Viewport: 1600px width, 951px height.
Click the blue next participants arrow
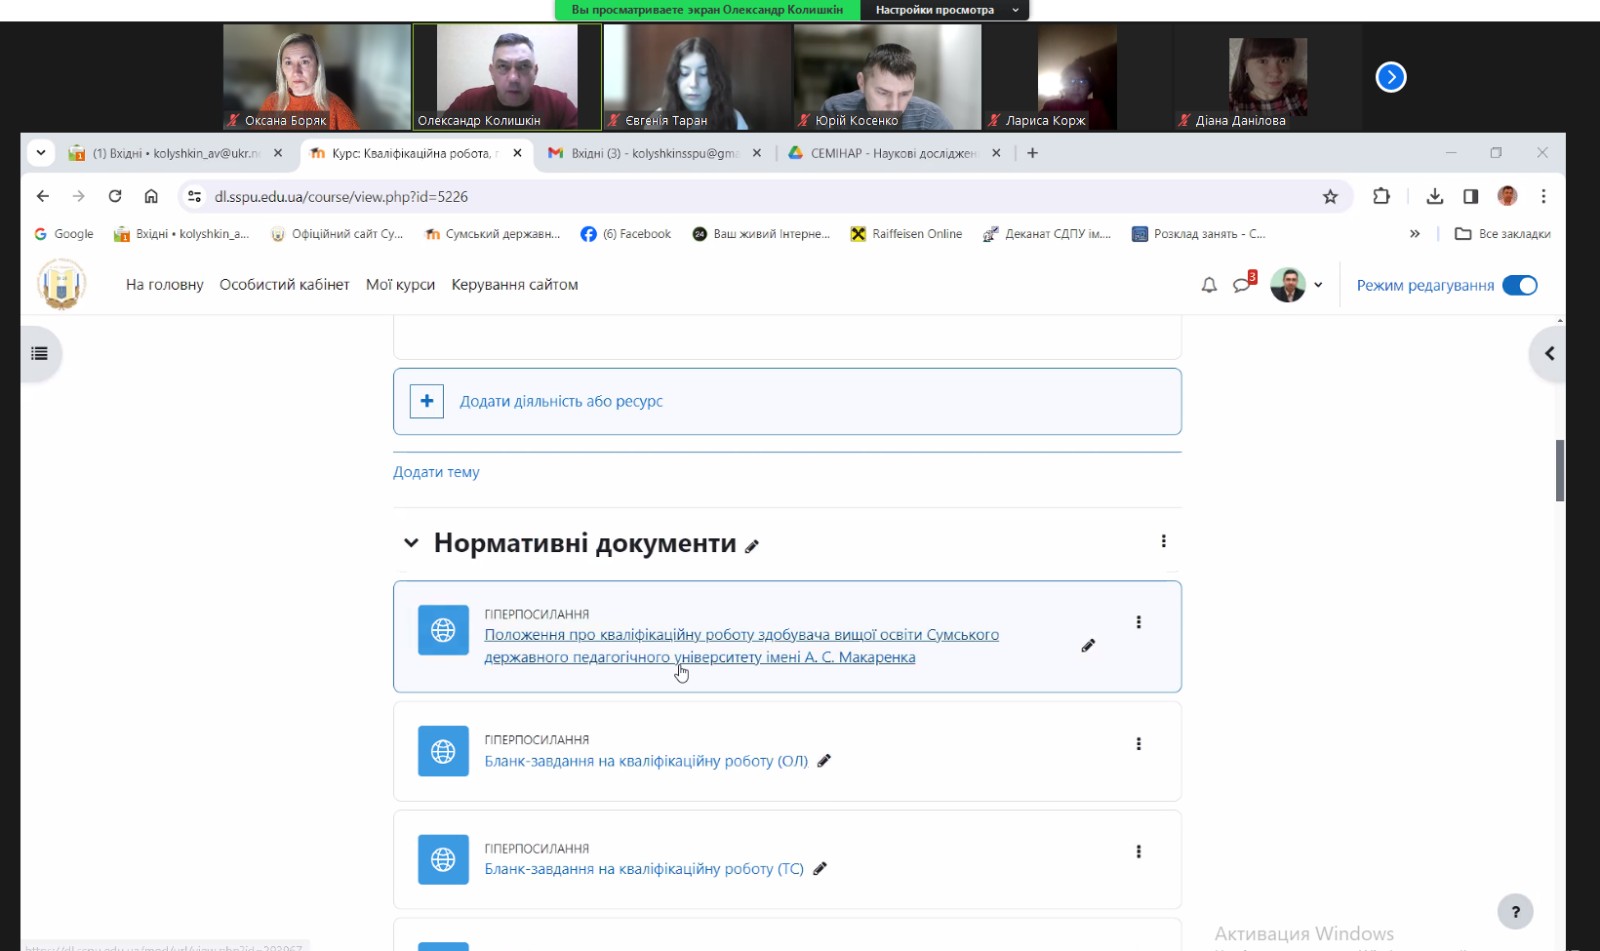(x=1390, y=77)
